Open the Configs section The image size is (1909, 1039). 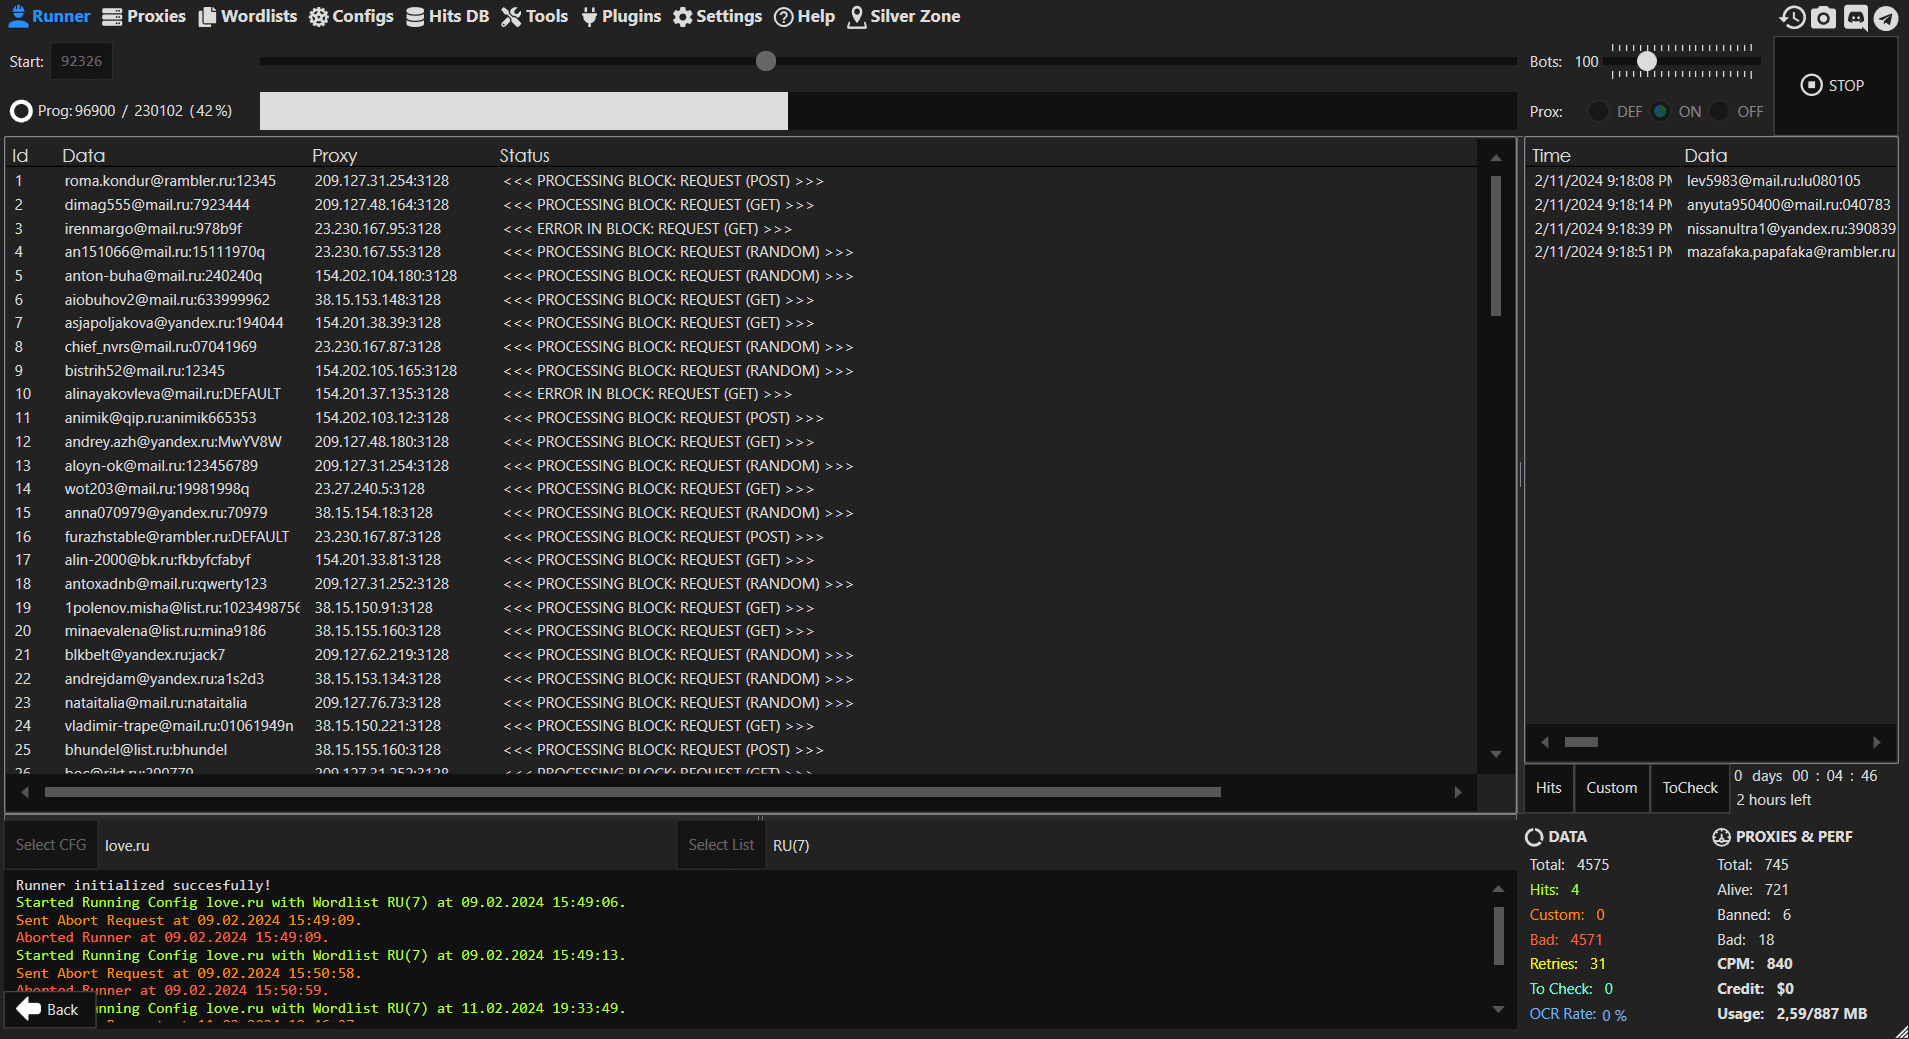coord(351,16)
